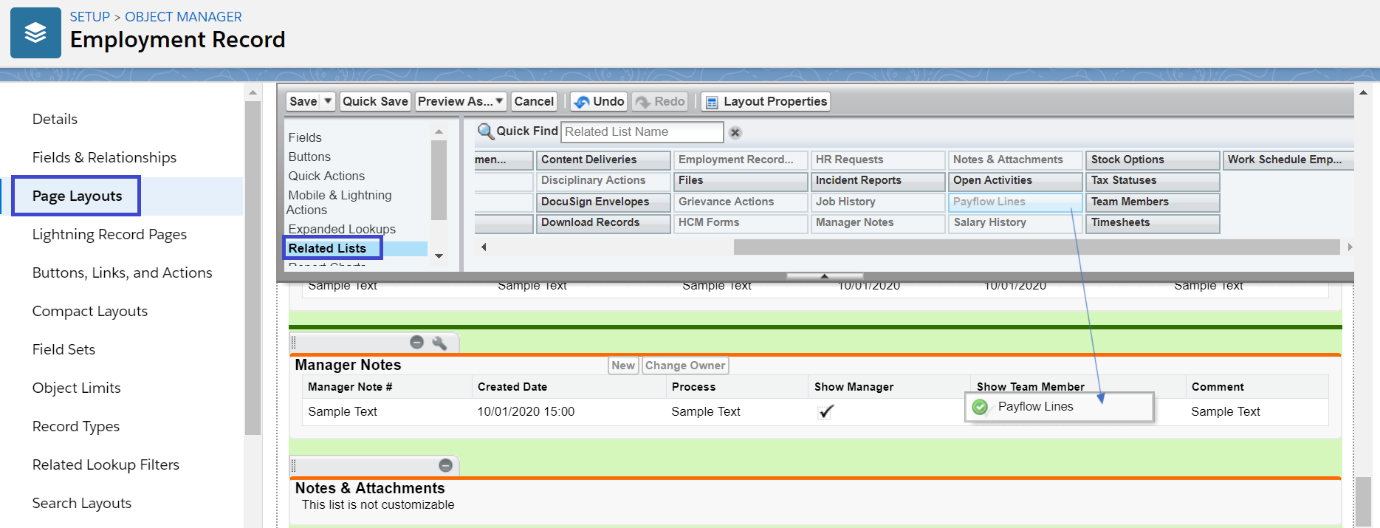1380x528 pixels.
Task: Go to Fields & Relationships in sidebar
Action: pos(104,157)
